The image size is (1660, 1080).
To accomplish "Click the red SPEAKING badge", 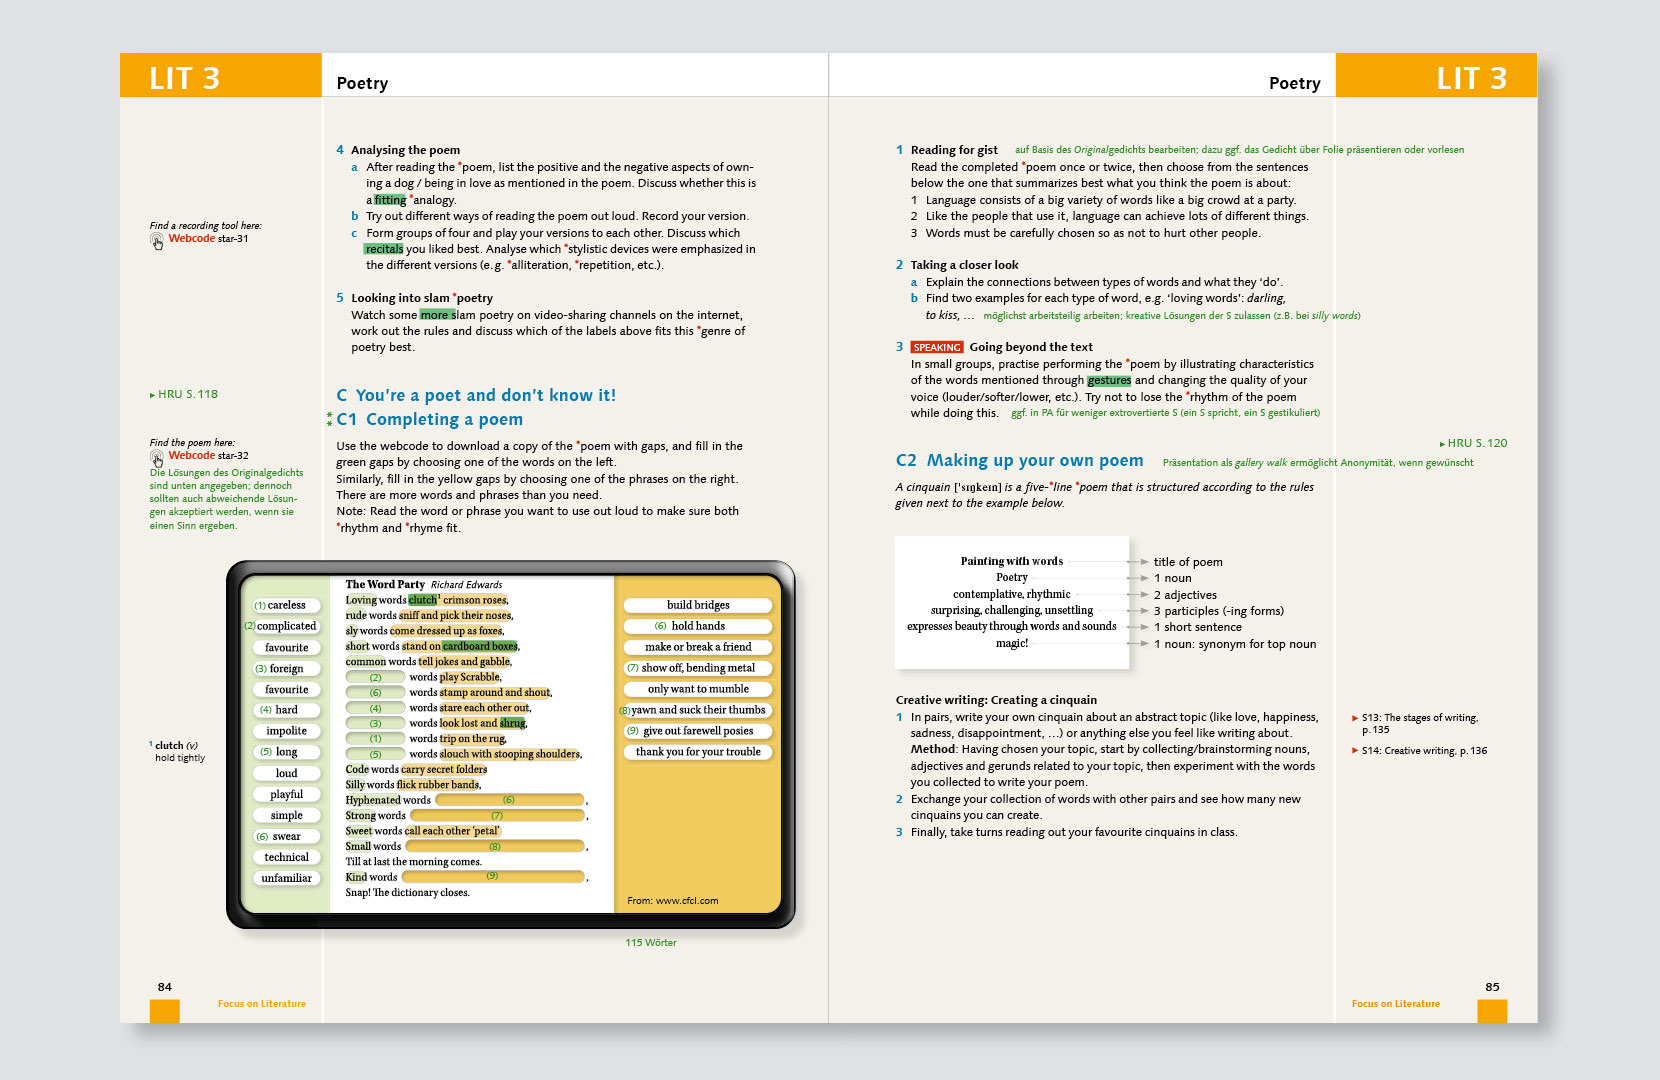I will [x=936, y=348].
